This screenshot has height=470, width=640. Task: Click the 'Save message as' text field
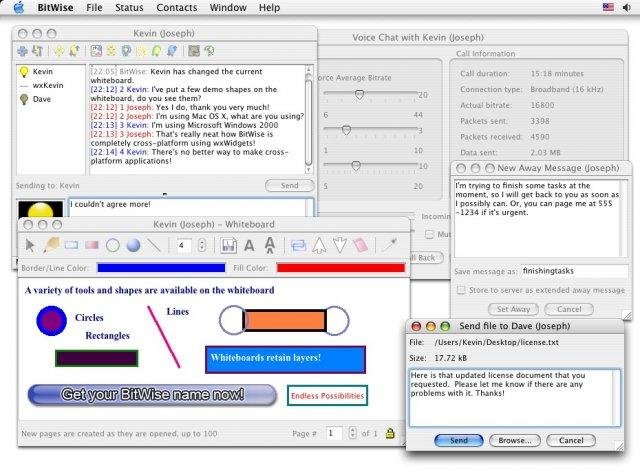[x=574, y=271]
